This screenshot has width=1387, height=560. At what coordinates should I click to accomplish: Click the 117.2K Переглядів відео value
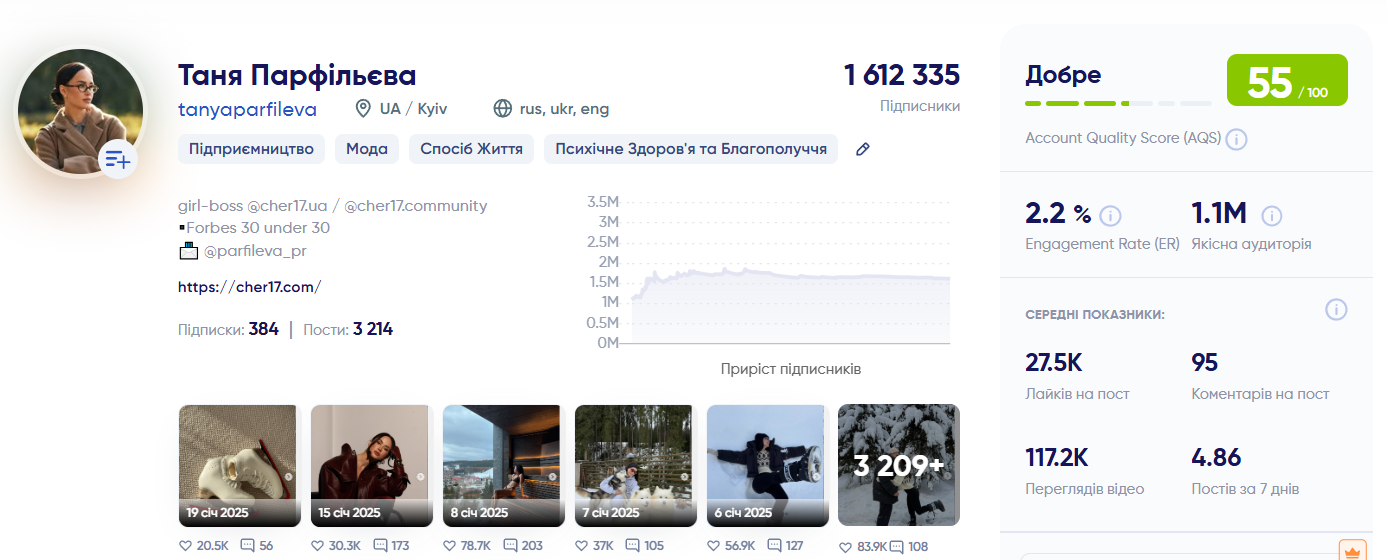tap(1057, 458)
